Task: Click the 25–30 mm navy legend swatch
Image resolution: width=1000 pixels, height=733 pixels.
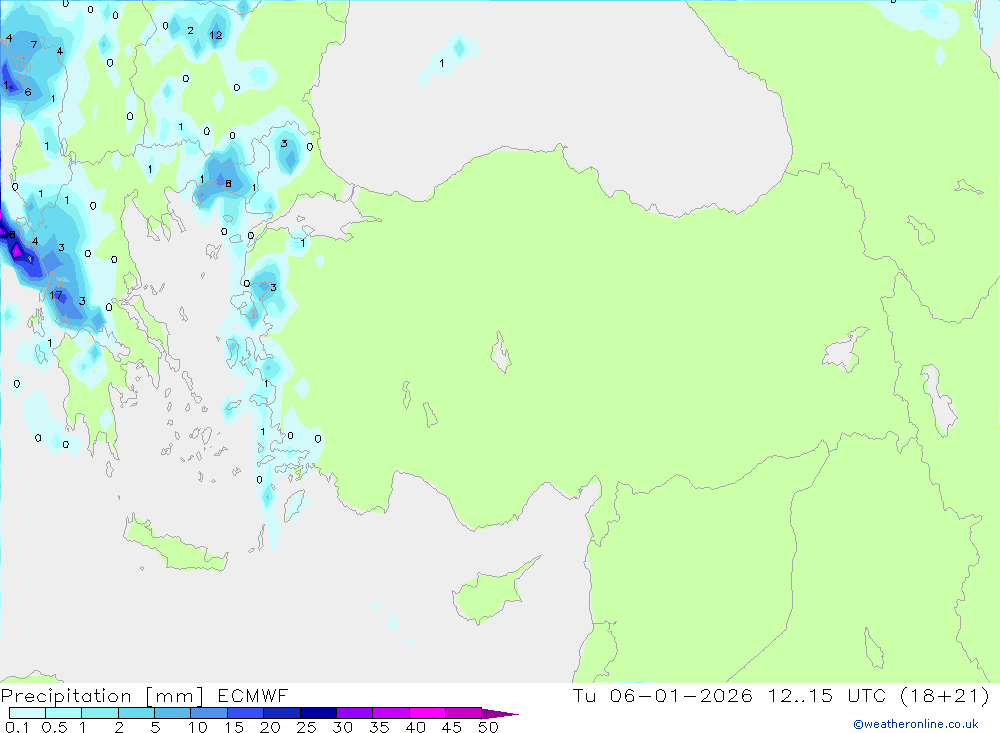Action: click(318, 713)
